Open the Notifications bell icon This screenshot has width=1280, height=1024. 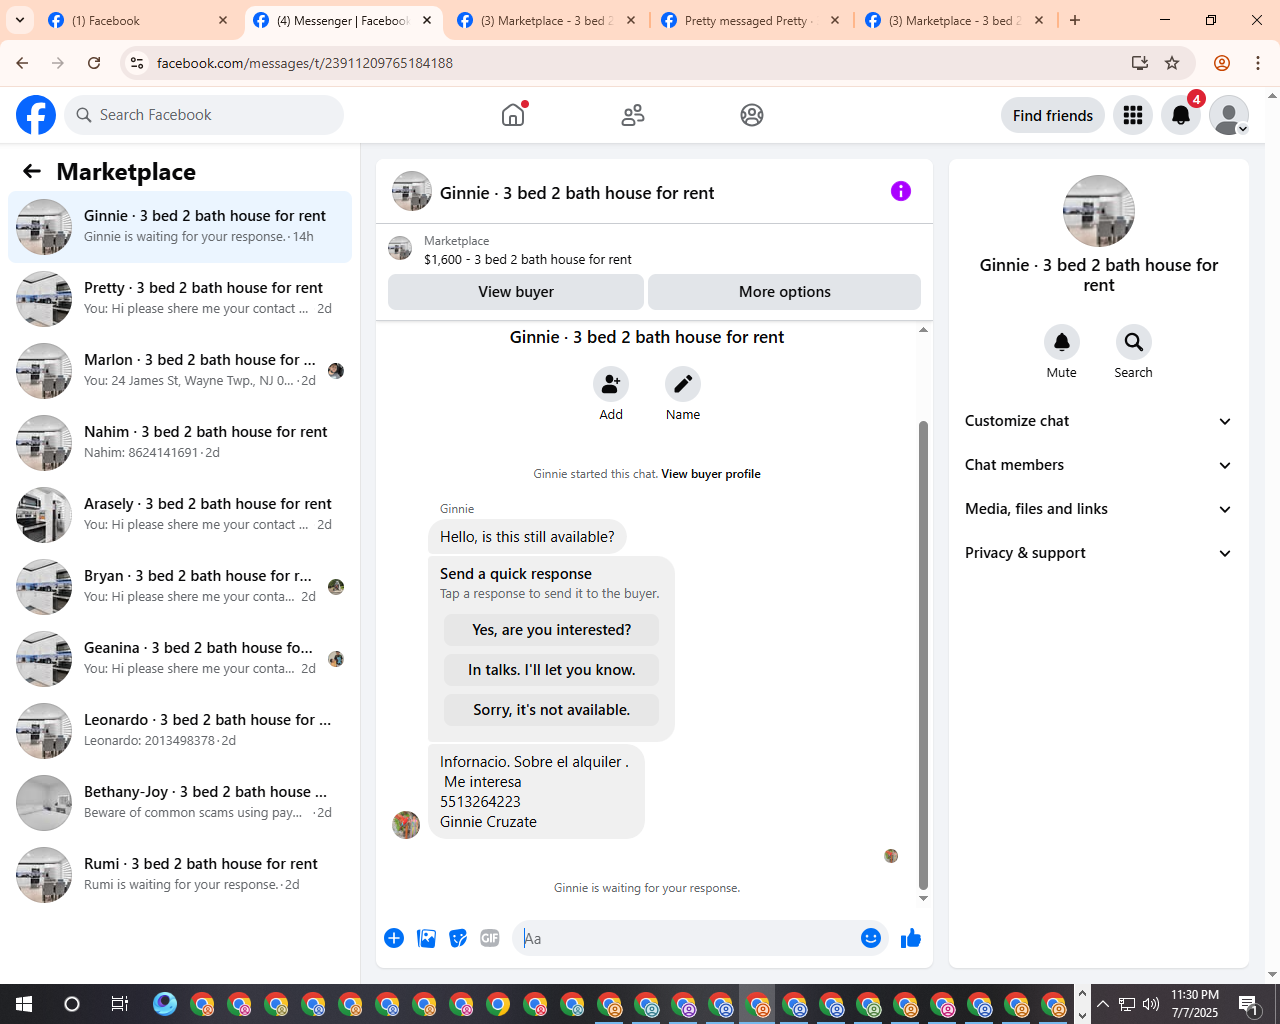pyautogui.click(x=1181, y=115)
